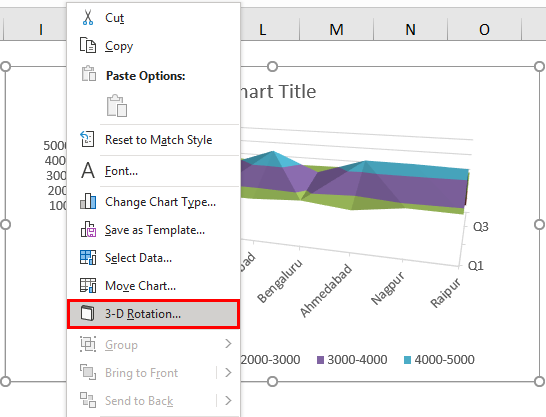This screenshot has width=546, height=417.
Task: Click the Ahmedabad axis label
Action: (326, 290)
